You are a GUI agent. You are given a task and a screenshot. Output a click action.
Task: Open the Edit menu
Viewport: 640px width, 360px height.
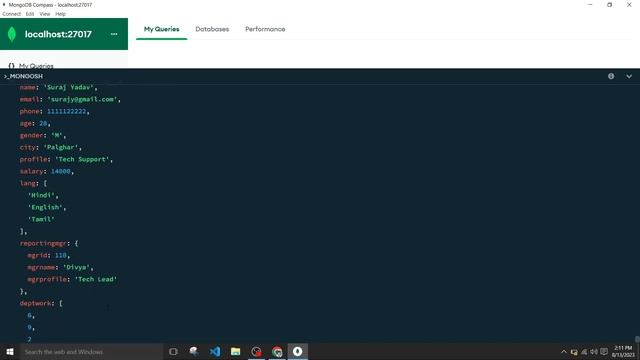pyautogui.click(x=30, y=14)
